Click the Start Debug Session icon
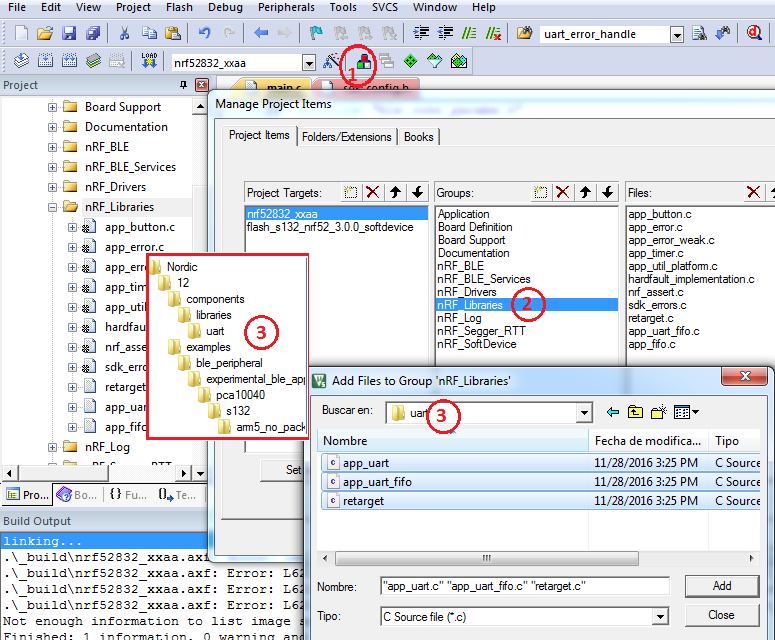 (x=754, y=34)
